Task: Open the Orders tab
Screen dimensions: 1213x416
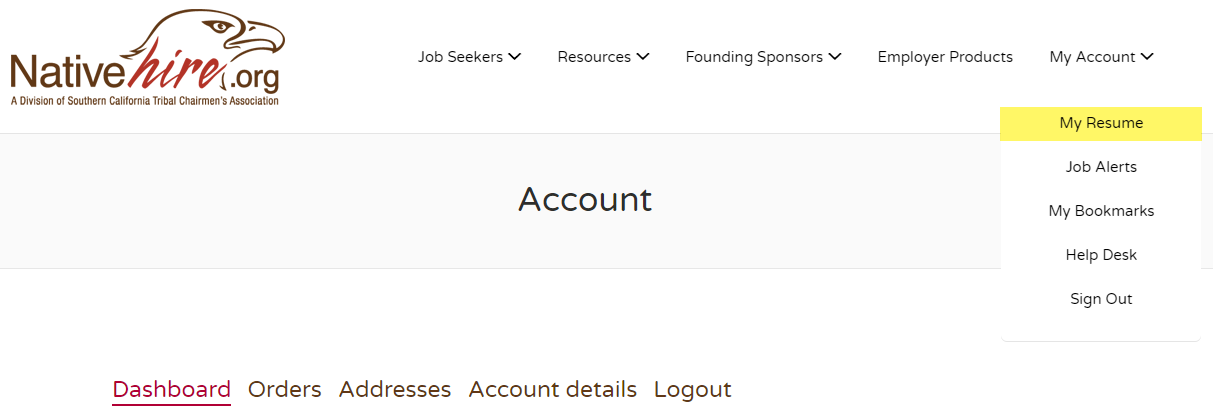Action: (x=285, y=389)
